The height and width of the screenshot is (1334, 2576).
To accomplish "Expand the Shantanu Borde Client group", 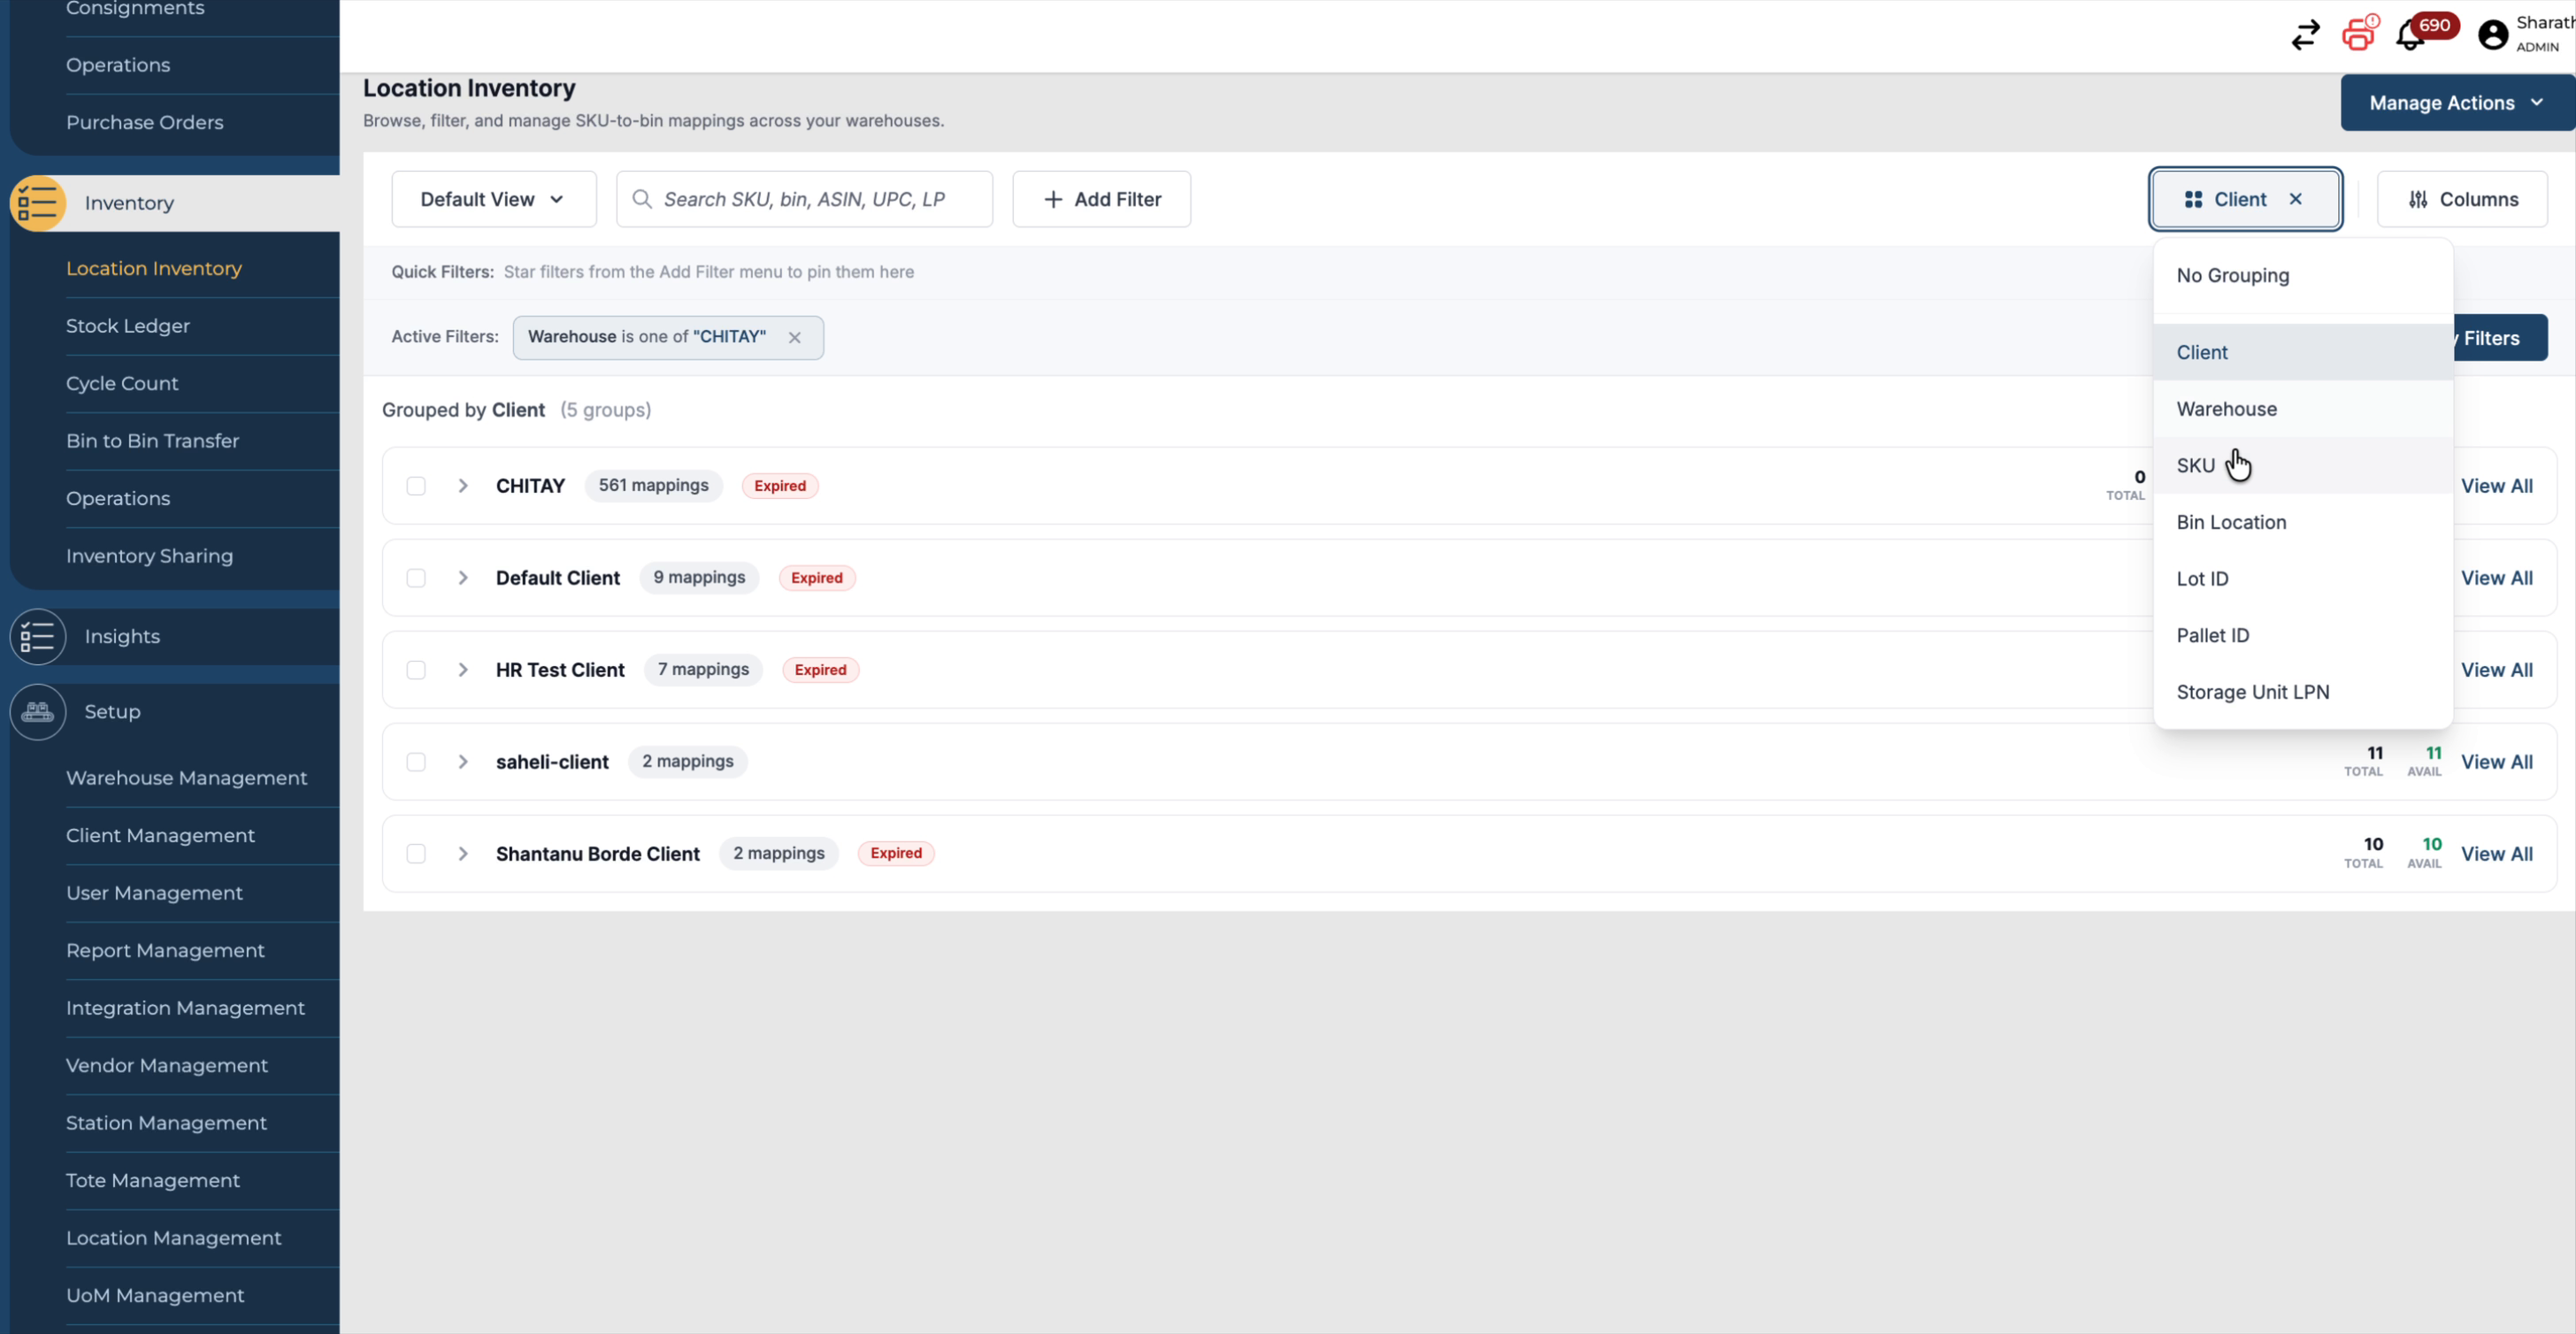I will pyautogui.click(x=463, y=854).
